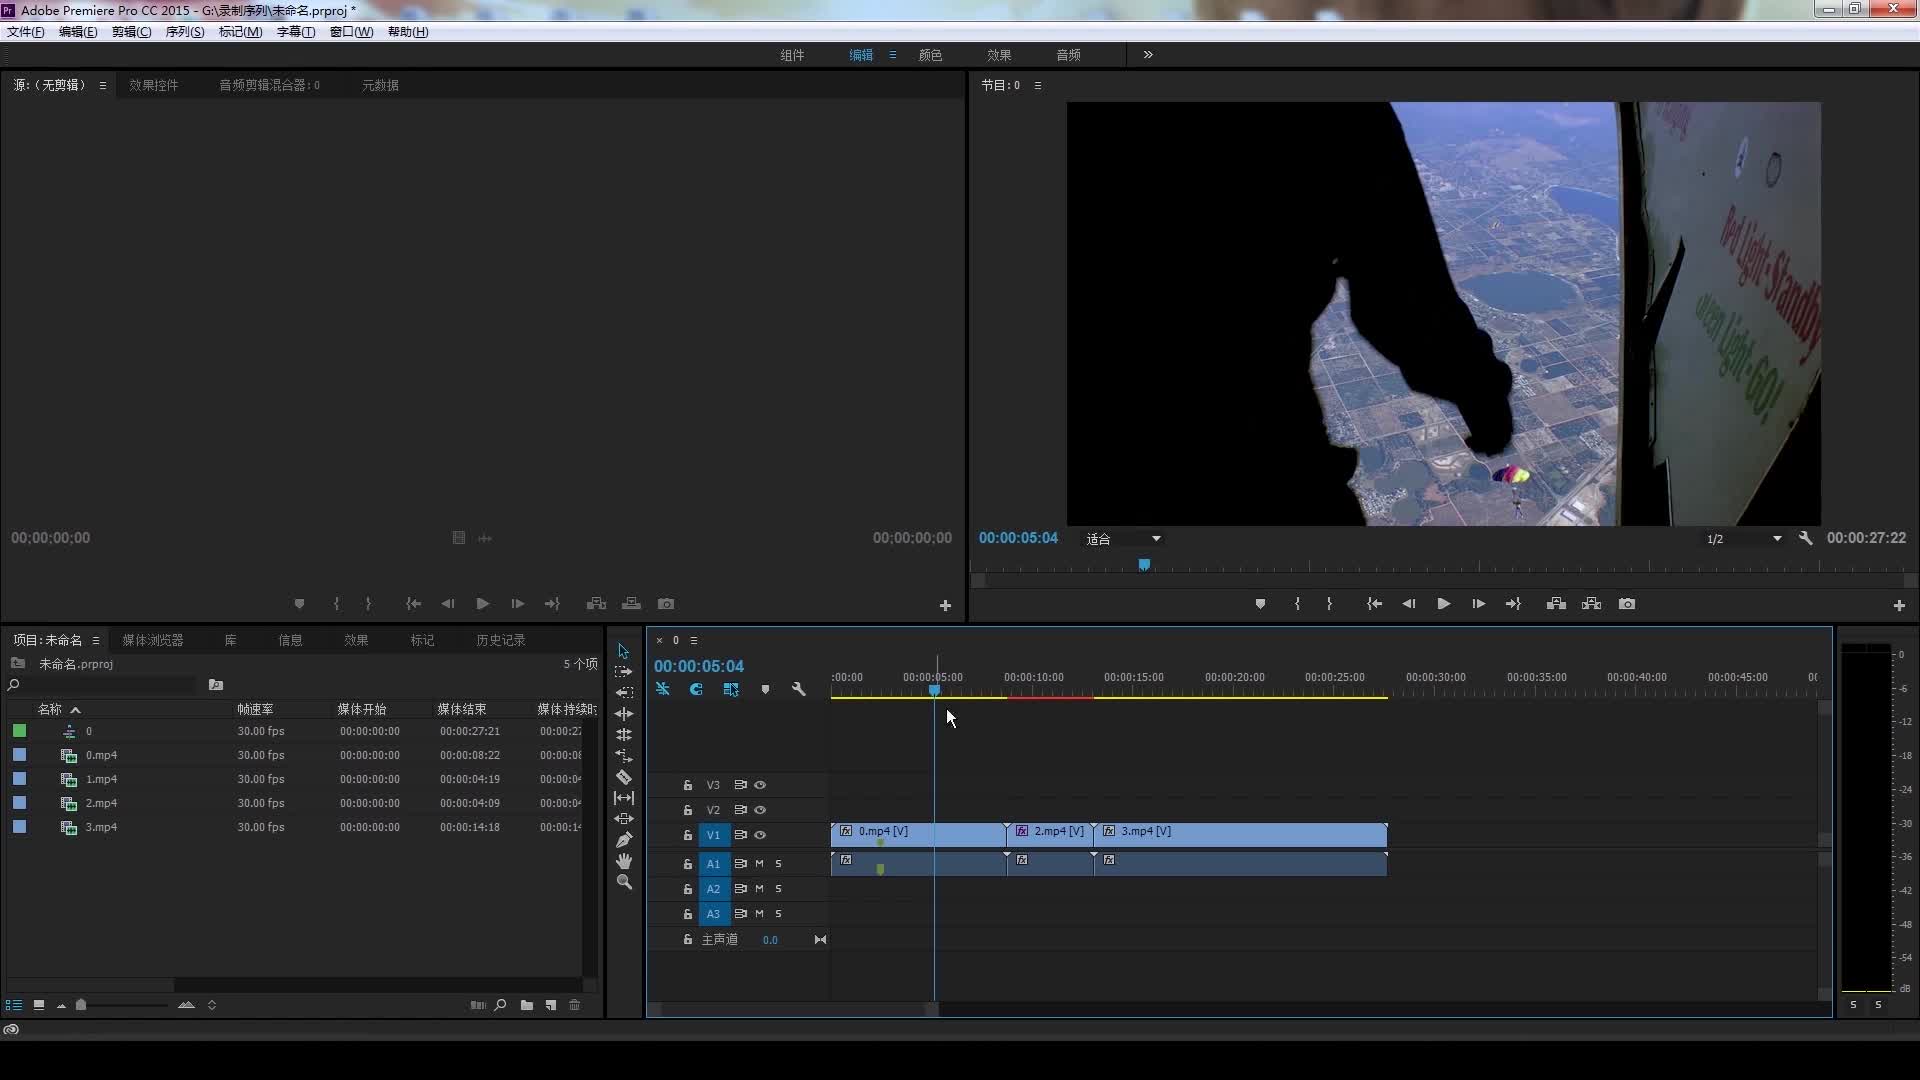This screenshot has height=1080, width=1920.
Task: Step back one frame in program monitor
Action: [1409, 604]
